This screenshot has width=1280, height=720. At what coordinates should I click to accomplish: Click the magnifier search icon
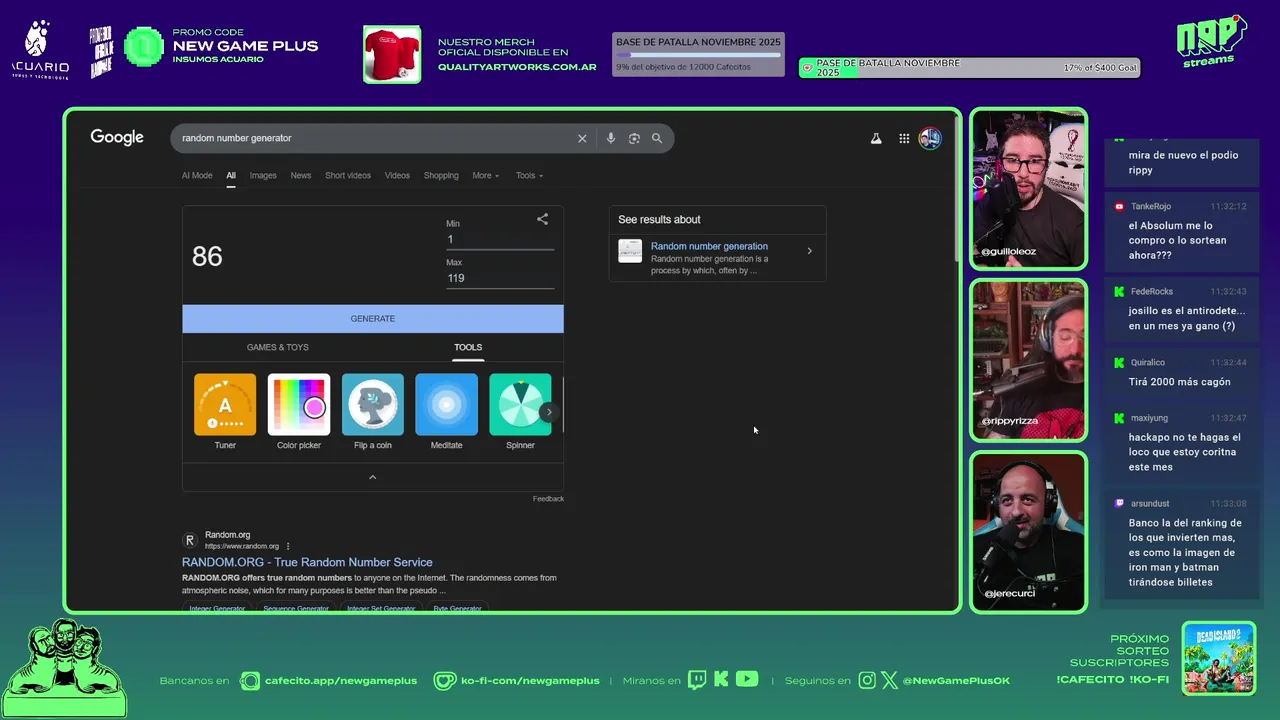click(657, 138)
